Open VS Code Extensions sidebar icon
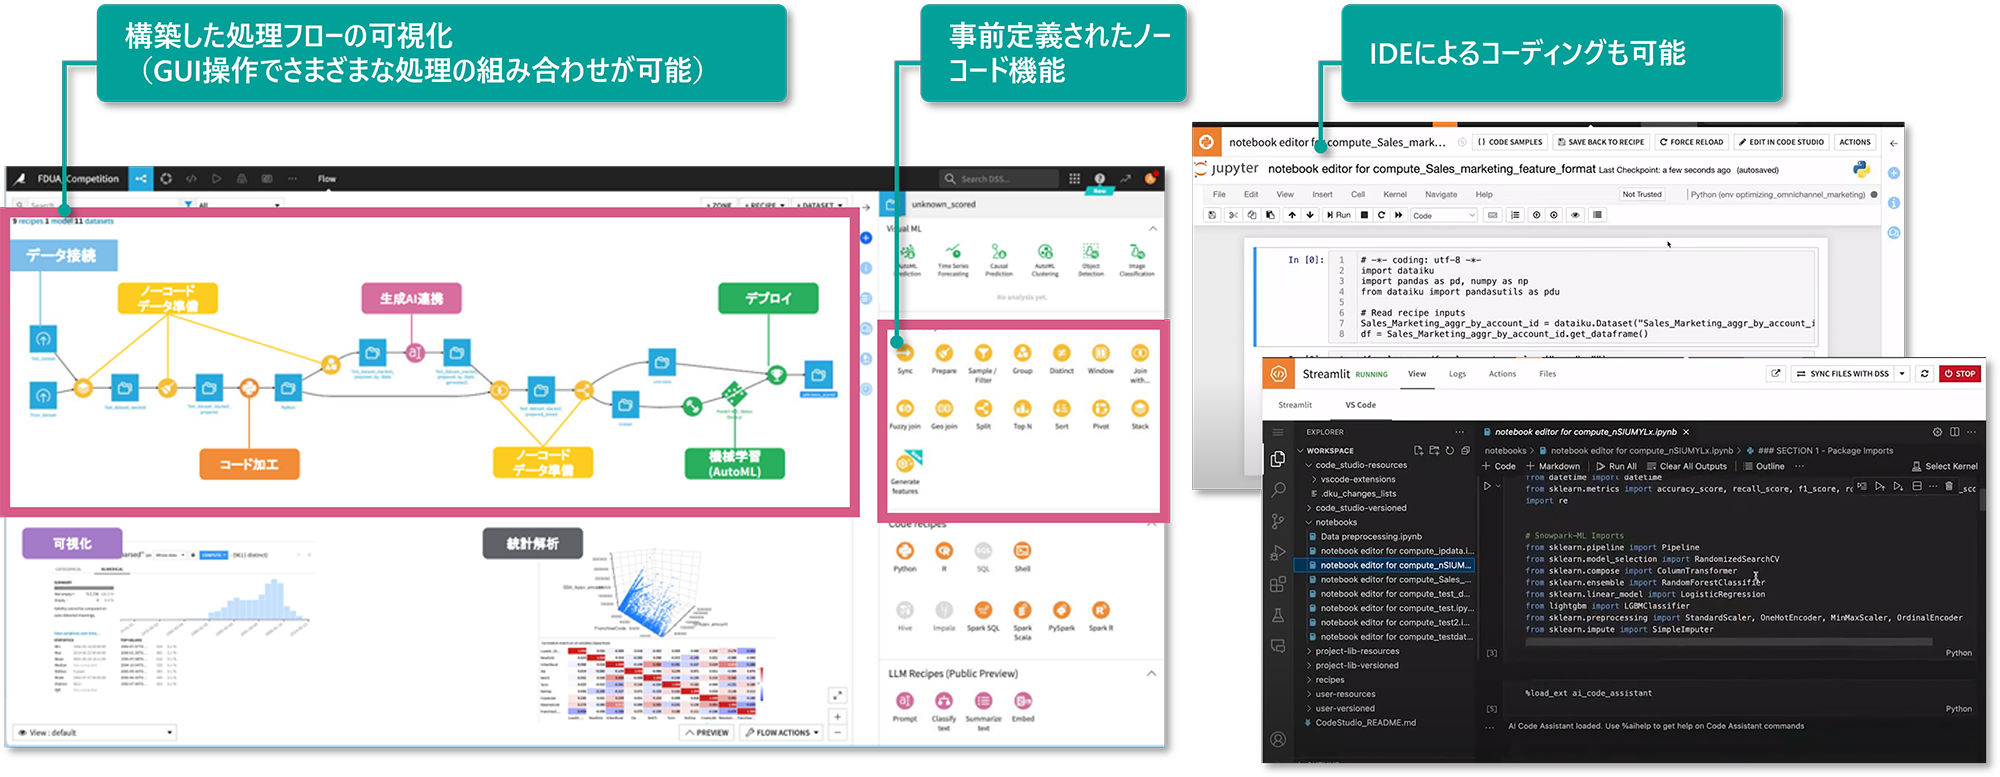2000x777 pixels. [x=1278, y=584]
